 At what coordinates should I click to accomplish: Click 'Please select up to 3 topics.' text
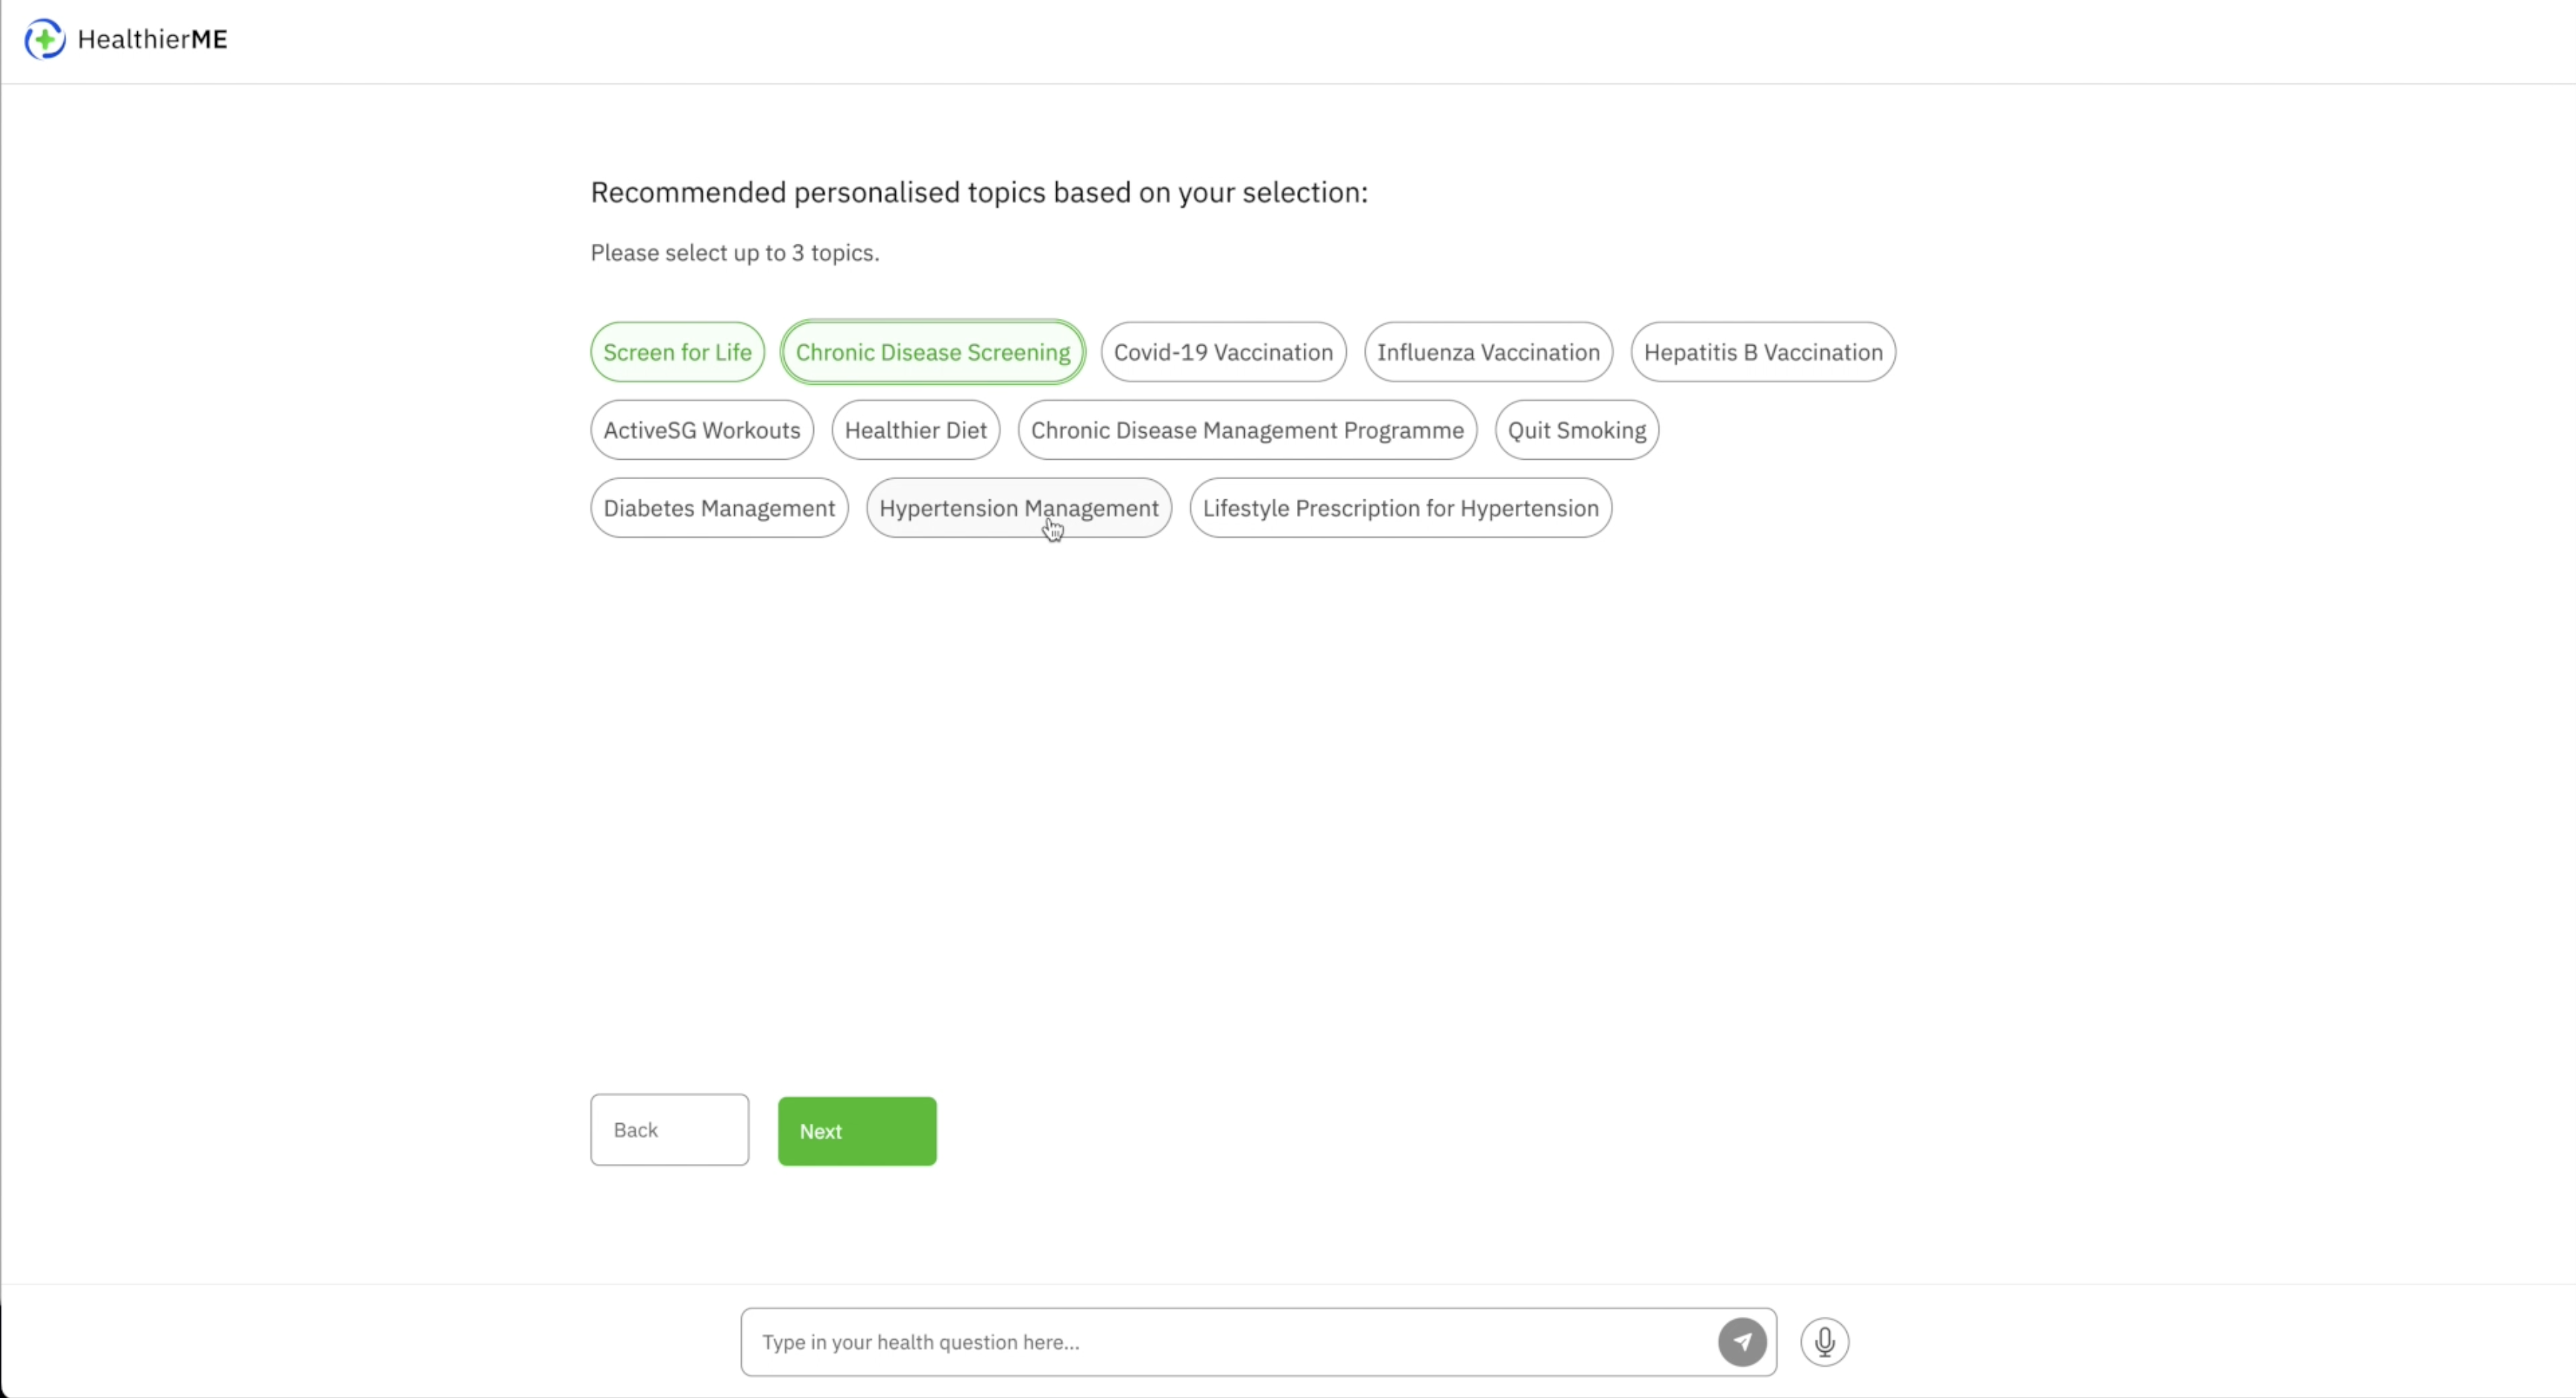pyautogui.click(x=735, y=253)
